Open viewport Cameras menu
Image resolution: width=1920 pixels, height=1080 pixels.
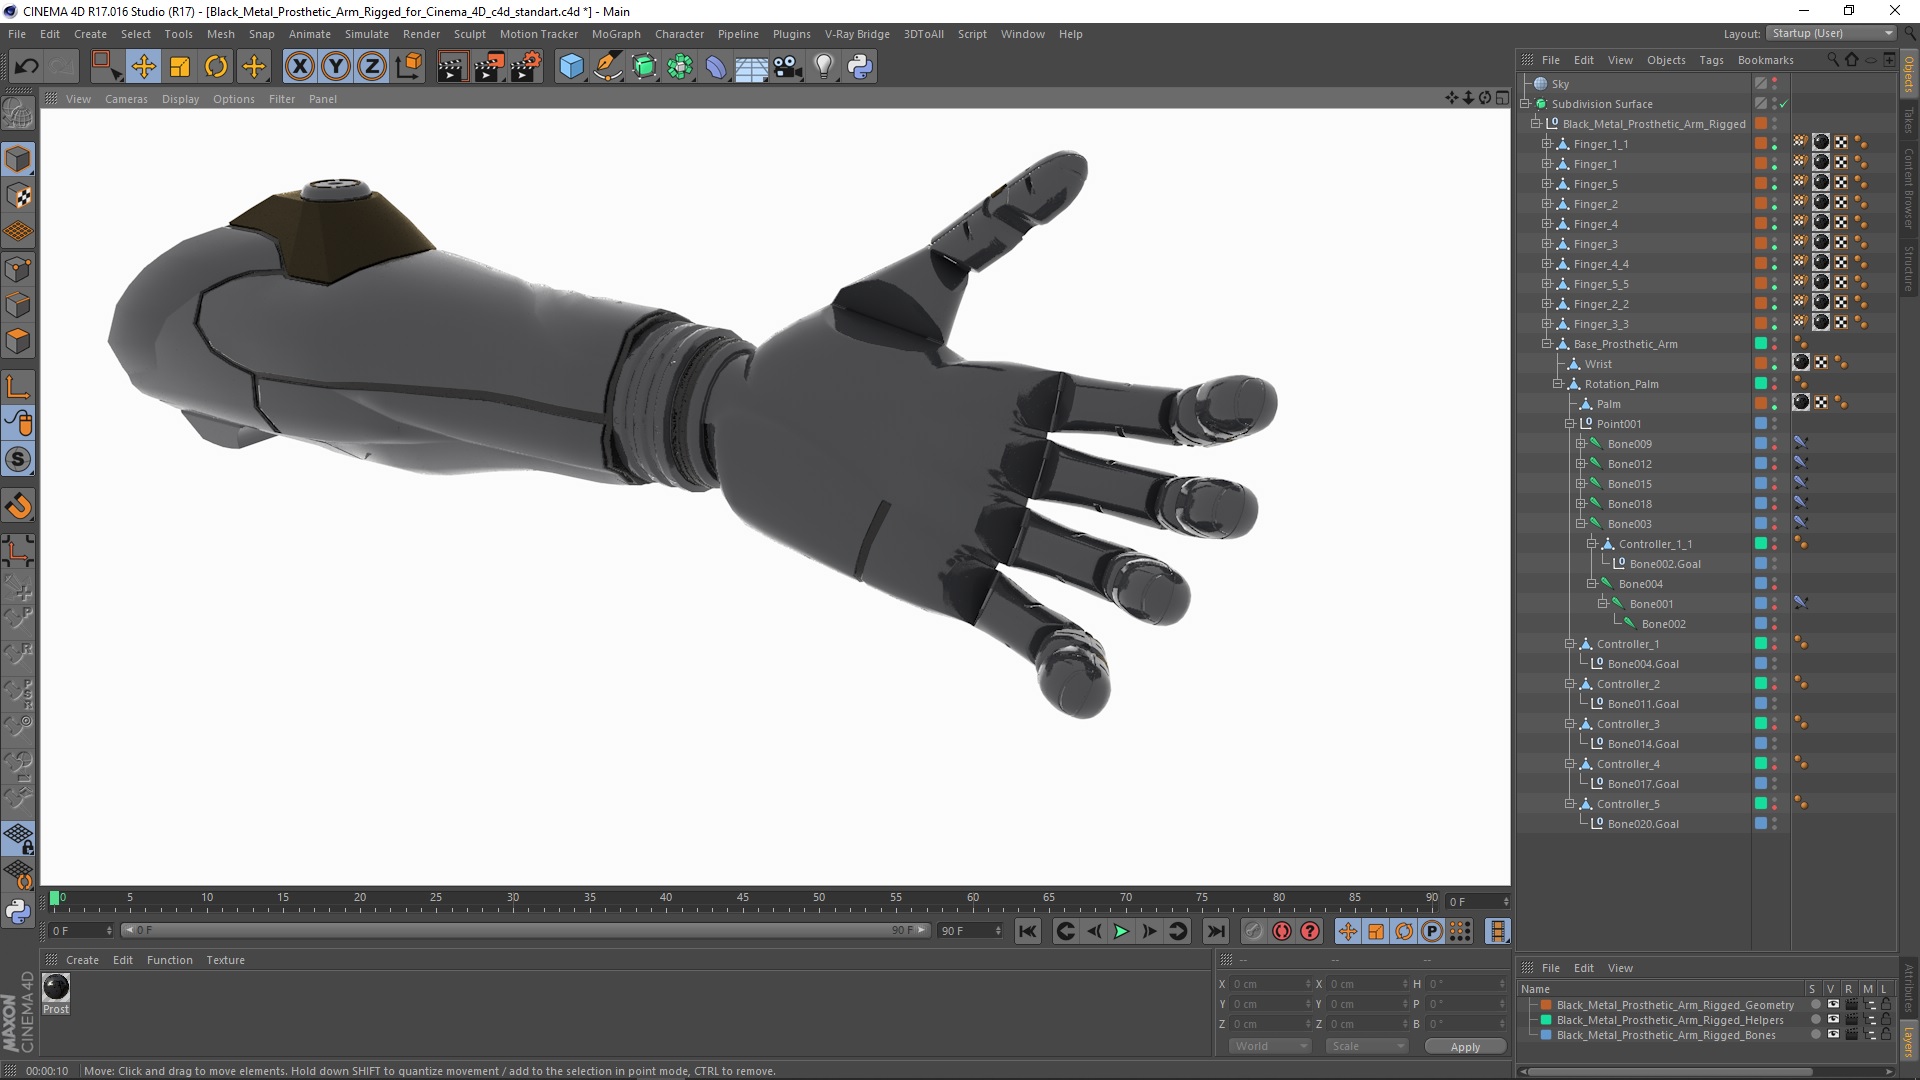(126, 99)
